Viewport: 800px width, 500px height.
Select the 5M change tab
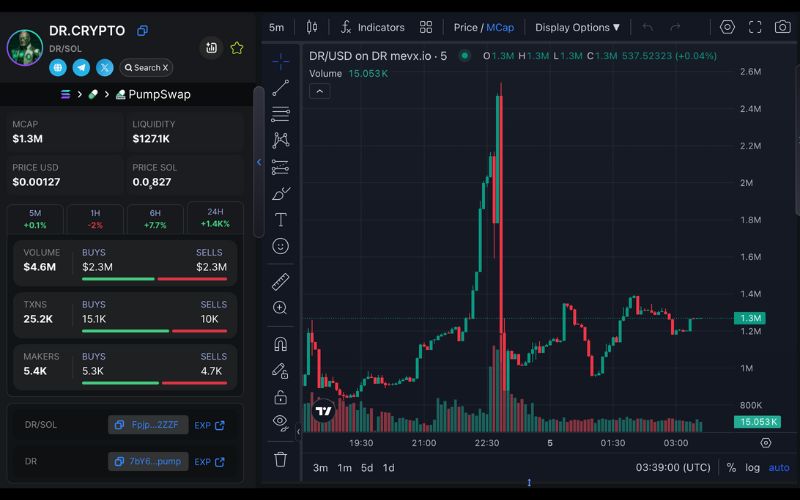click(35, 219)
